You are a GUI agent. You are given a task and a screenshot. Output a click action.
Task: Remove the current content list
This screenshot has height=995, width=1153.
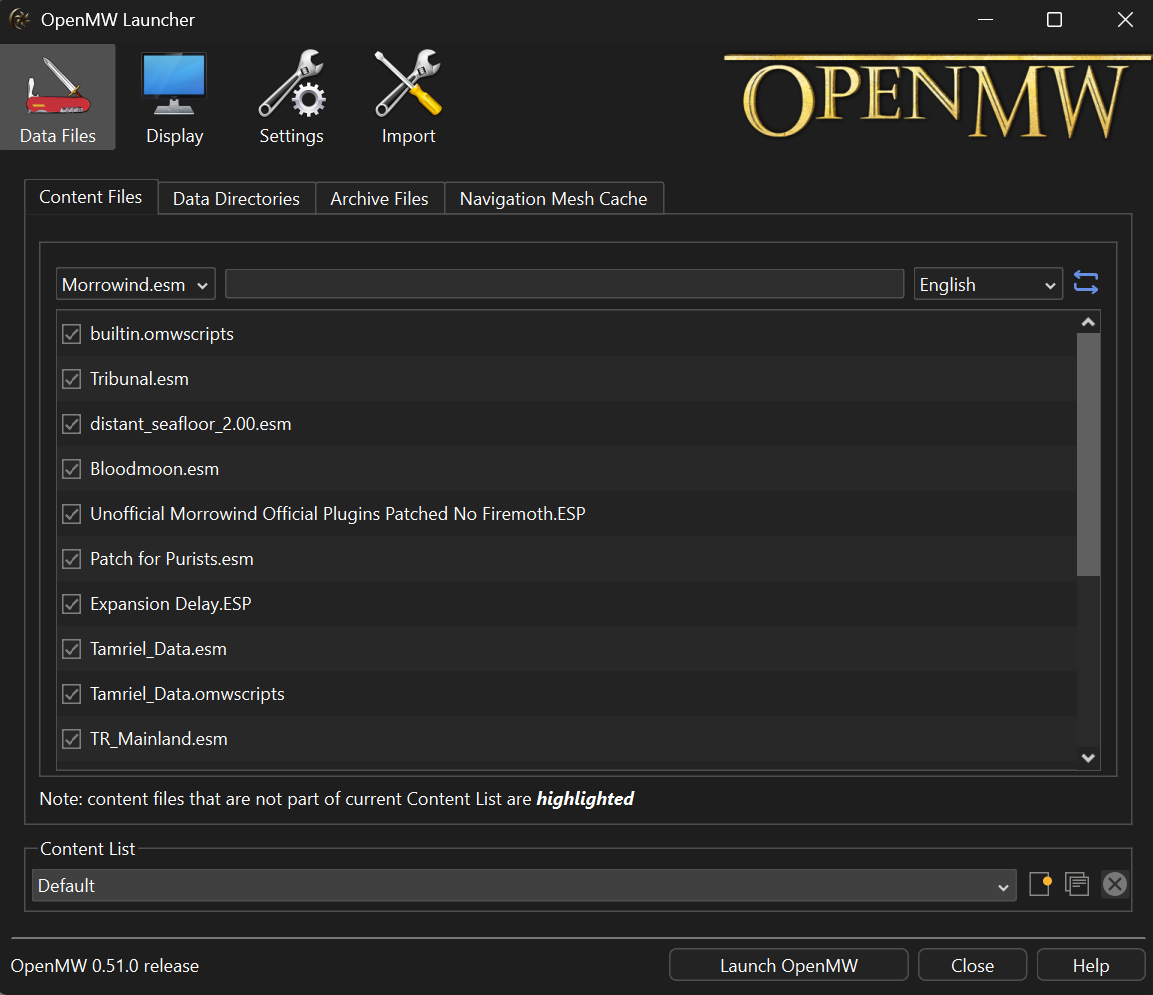(1115, 883)
